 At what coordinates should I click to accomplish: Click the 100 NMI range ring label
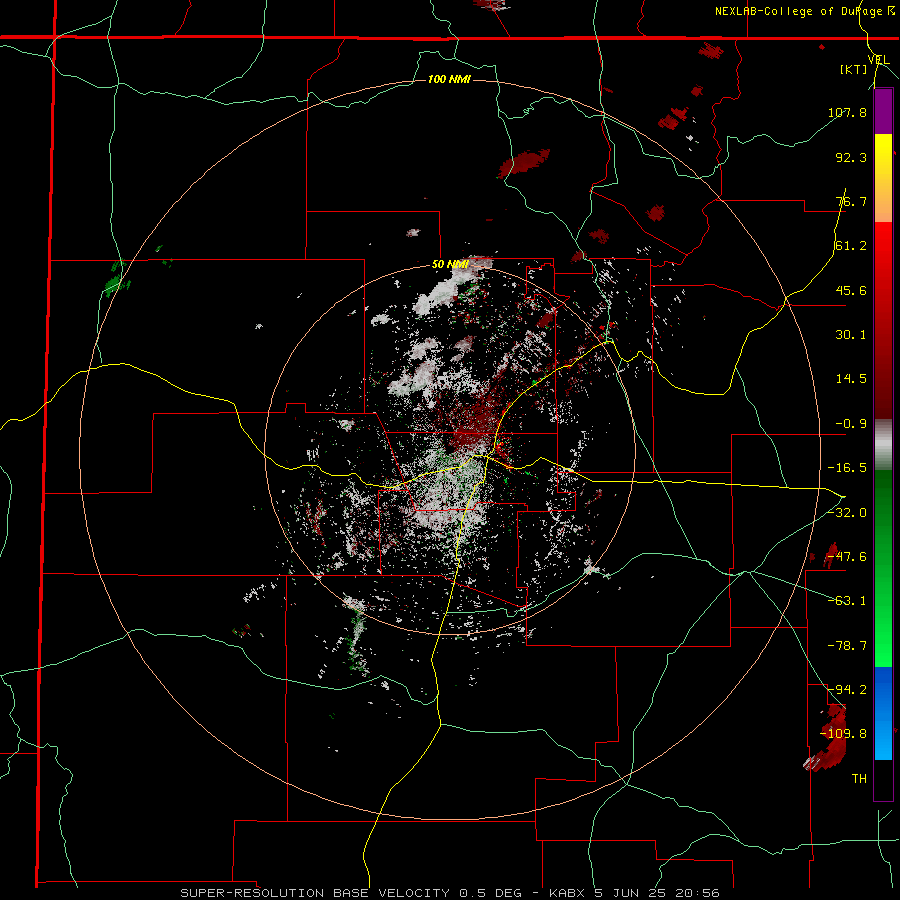(449, 79)
